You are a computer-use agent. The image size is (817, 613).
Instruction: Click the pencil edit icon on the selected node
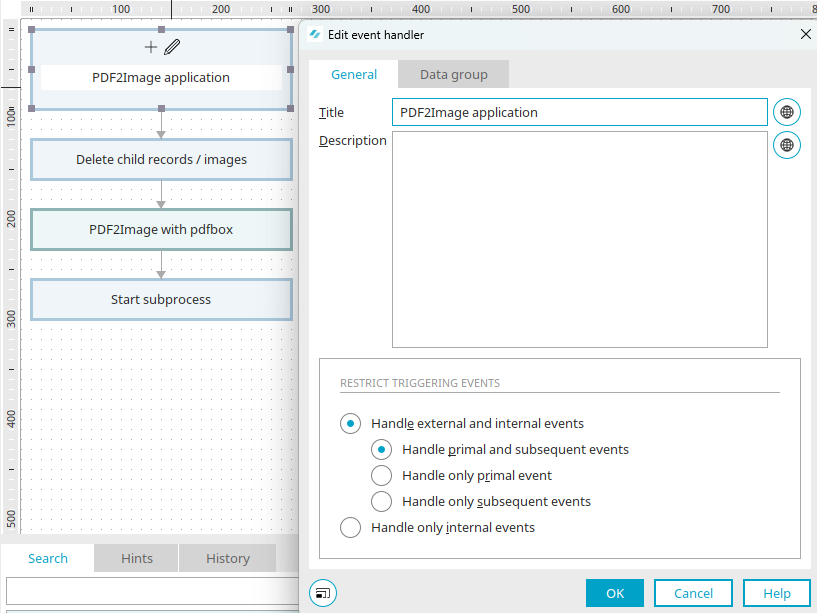click(x=172, y=47)
